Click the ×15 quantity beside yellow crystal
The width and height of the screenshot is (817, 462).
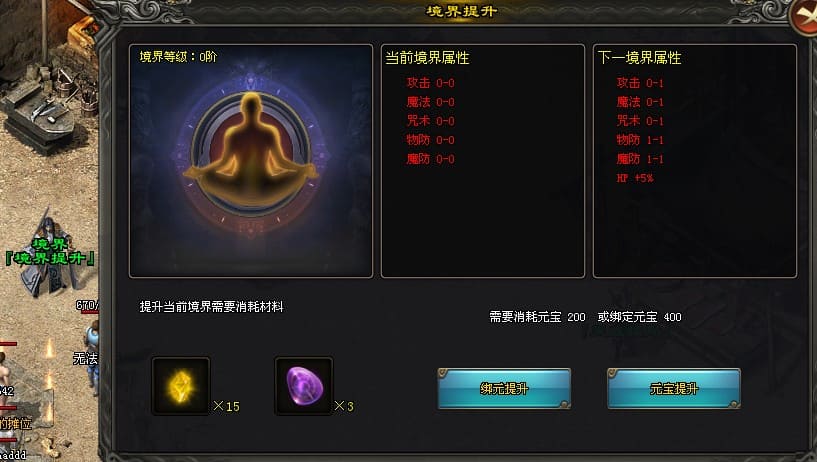[226, 406]
